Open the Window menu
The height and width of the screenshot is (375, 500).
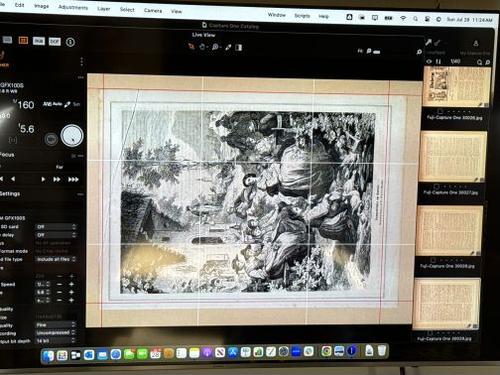coord(277,15)
